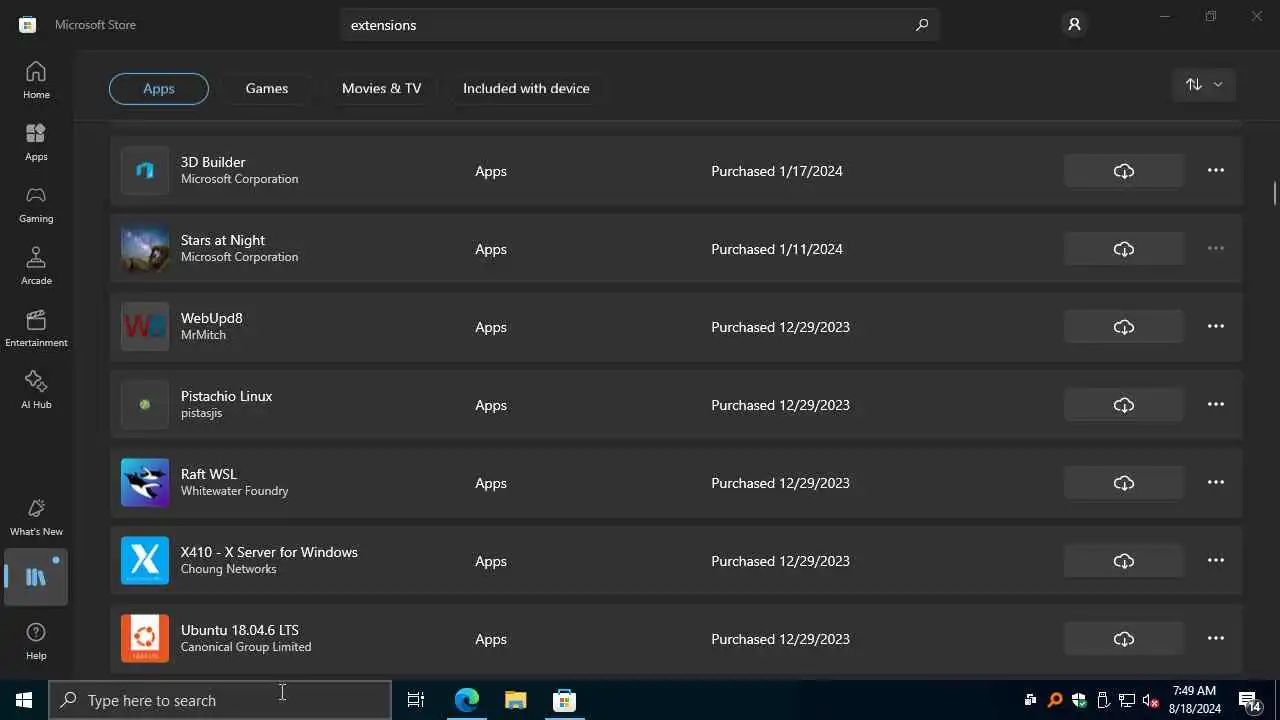Download Raft WSL via cloud icon
The width and height of the screenshot is (1280, 720).
(x=1124, y=483)
